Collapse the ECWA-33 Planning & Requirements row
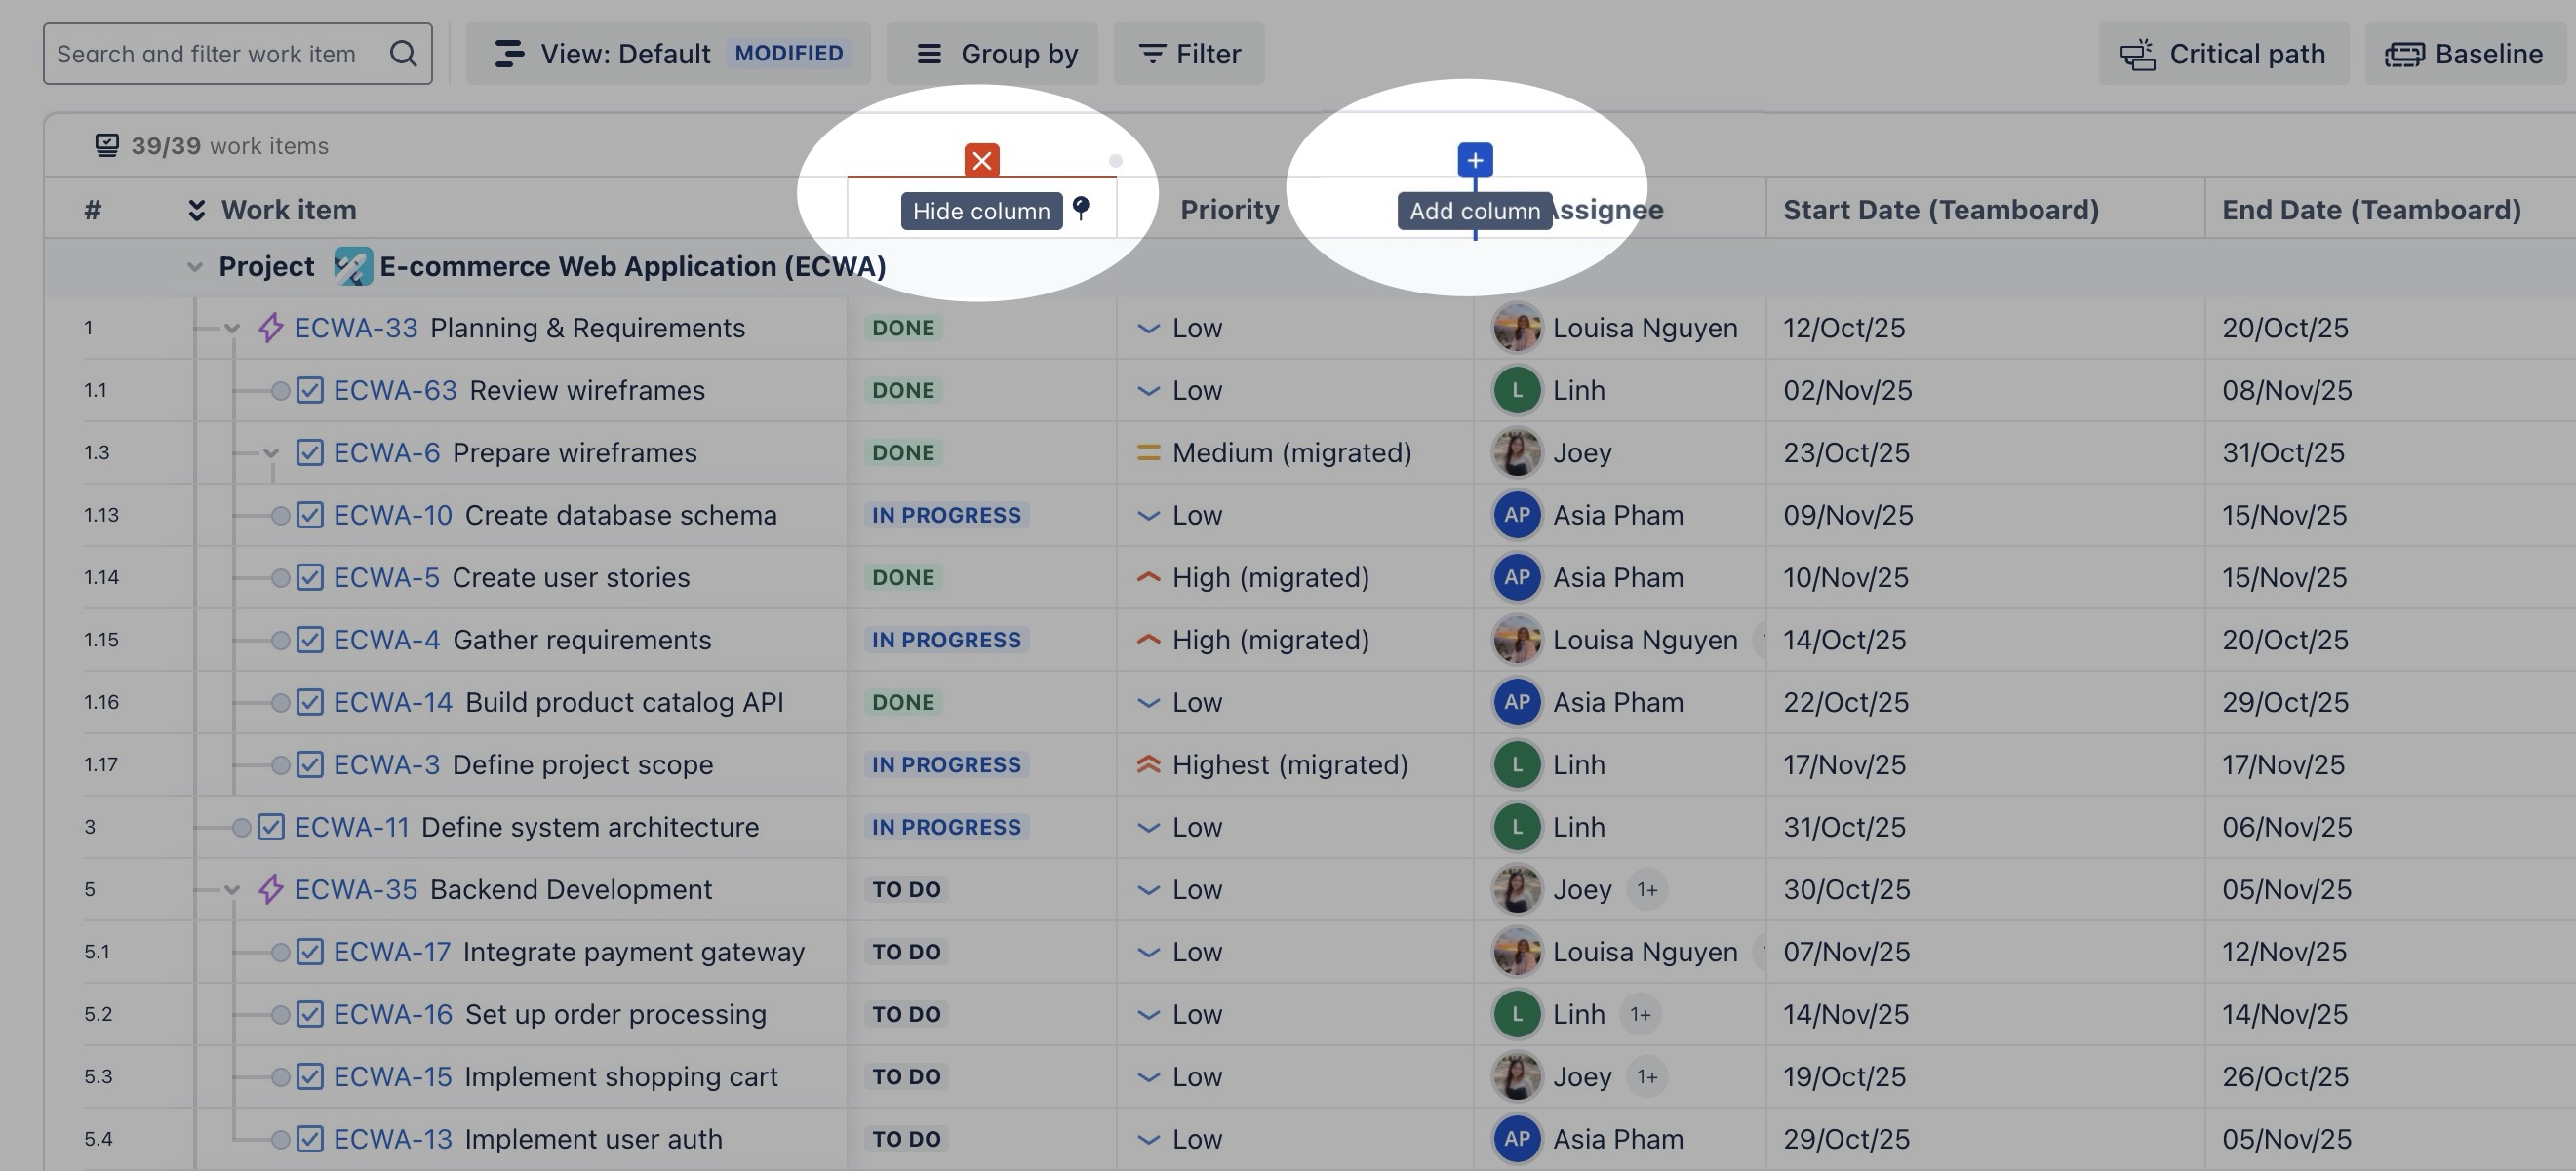2576x1171 pixels. click(232, 328)
